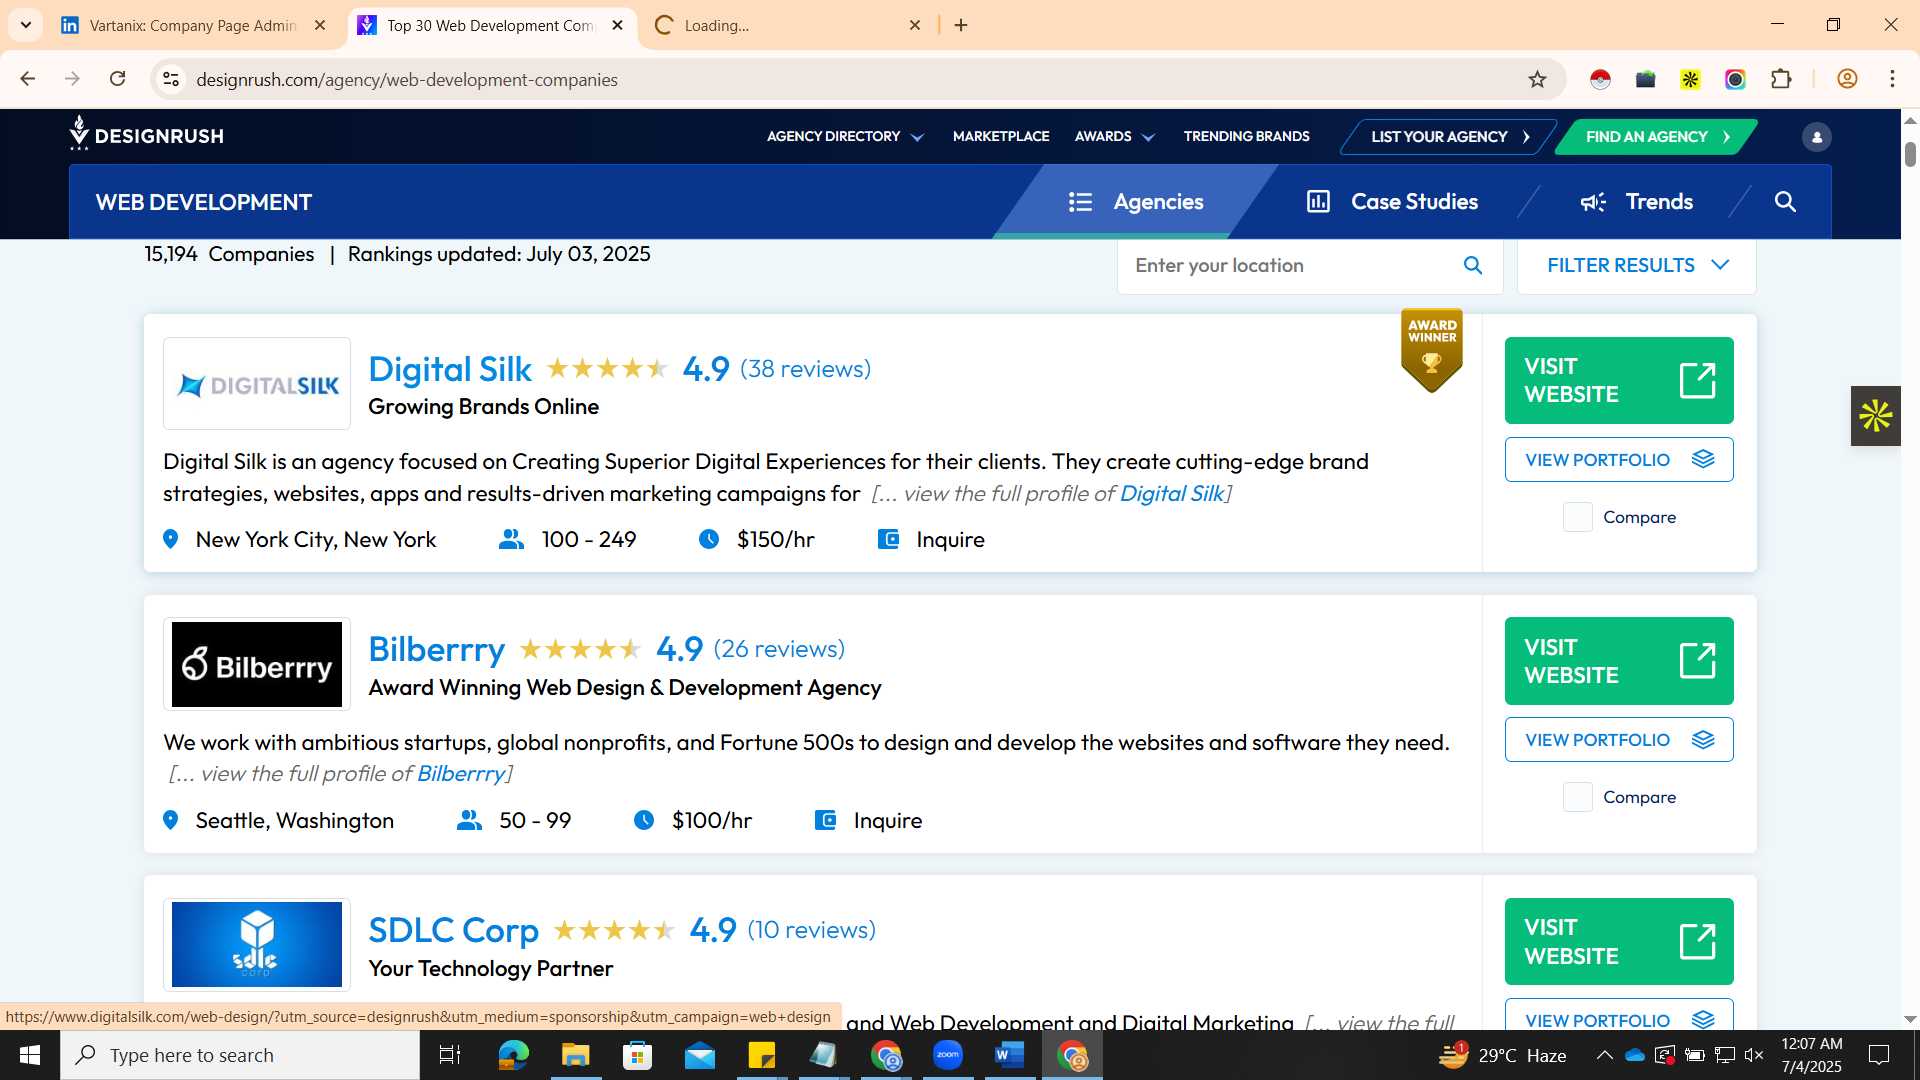Click the floating asterisk side widget
Image resolution: width=1920 pixels, height=1080 pixels.
[1876, 416]
